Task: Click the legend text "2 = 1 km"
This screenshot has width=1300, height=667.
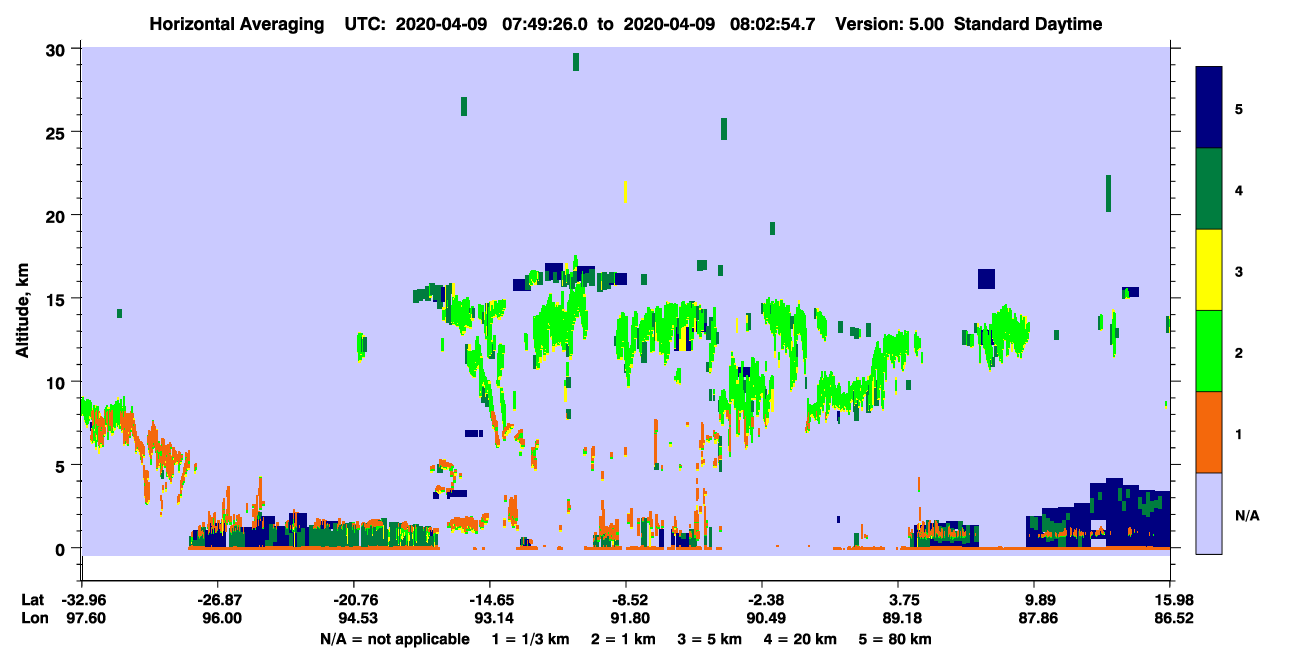Action: (625, 639)
